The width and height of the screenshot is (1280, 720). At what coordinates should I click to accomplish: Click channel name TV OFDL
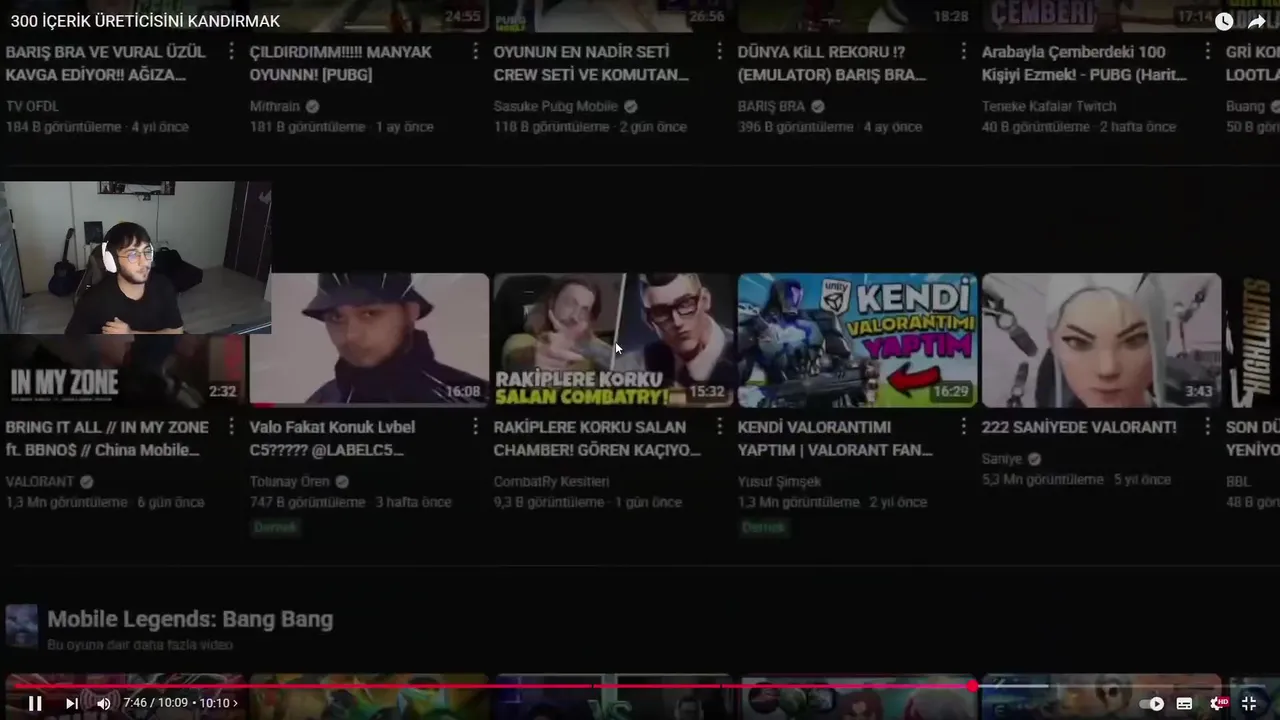tap(32, 106)
